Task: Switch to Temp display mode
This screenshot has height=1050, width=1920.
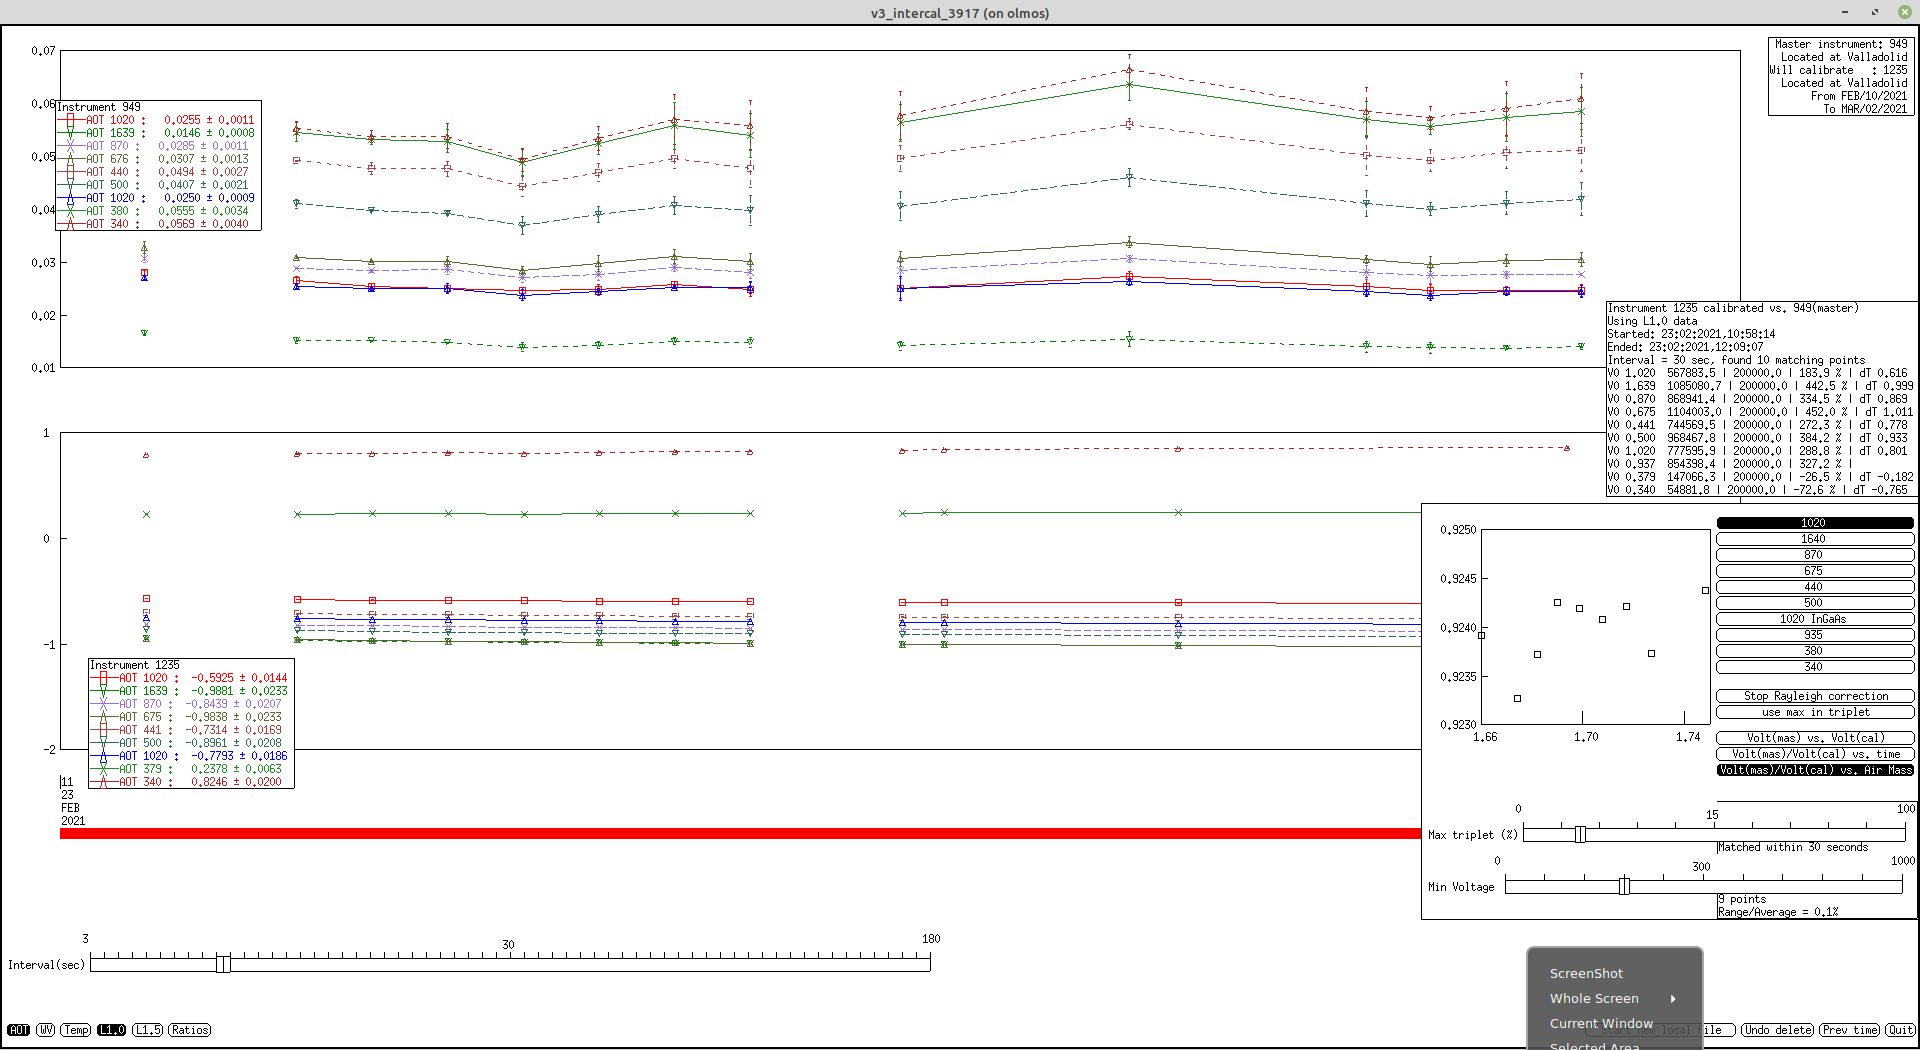Action: click(x=76, y=1030)
